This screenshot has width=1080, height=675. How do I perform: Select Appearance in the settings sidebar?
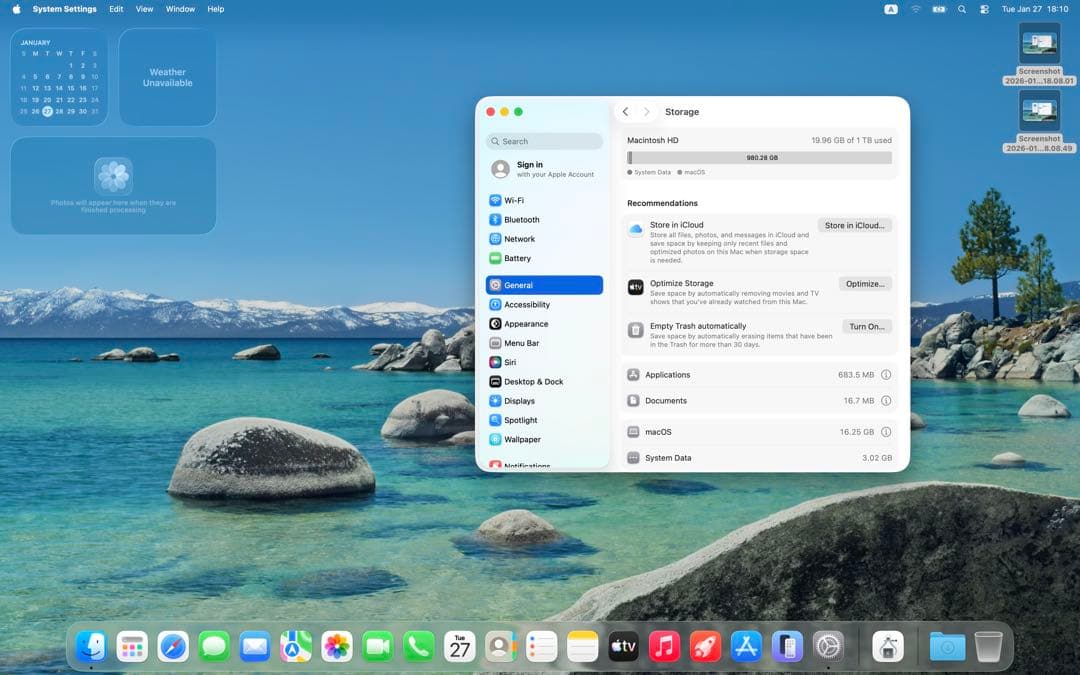pyautogui.click(x=522, y=324)
